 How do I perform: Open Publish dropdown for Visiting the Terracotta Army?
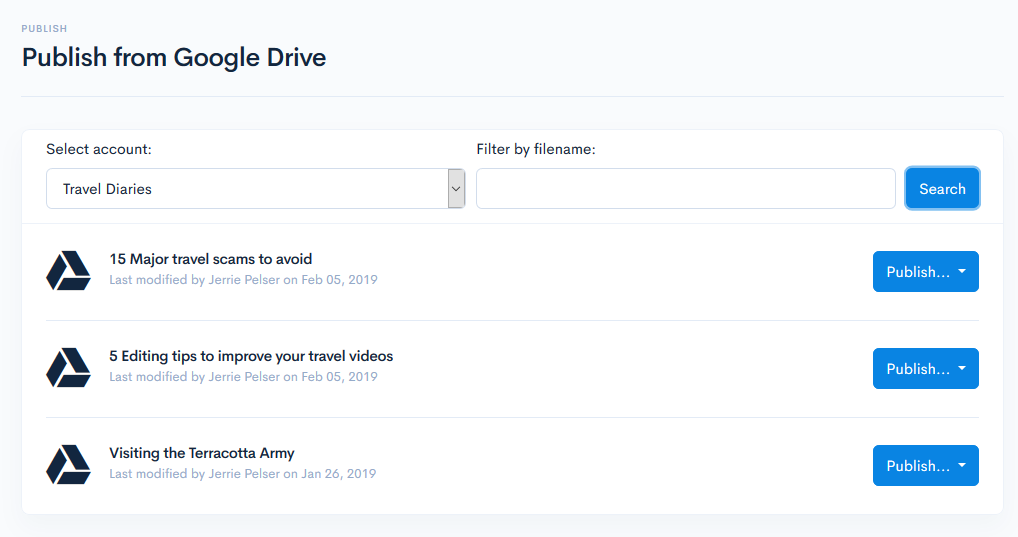[x=925, y=465]
